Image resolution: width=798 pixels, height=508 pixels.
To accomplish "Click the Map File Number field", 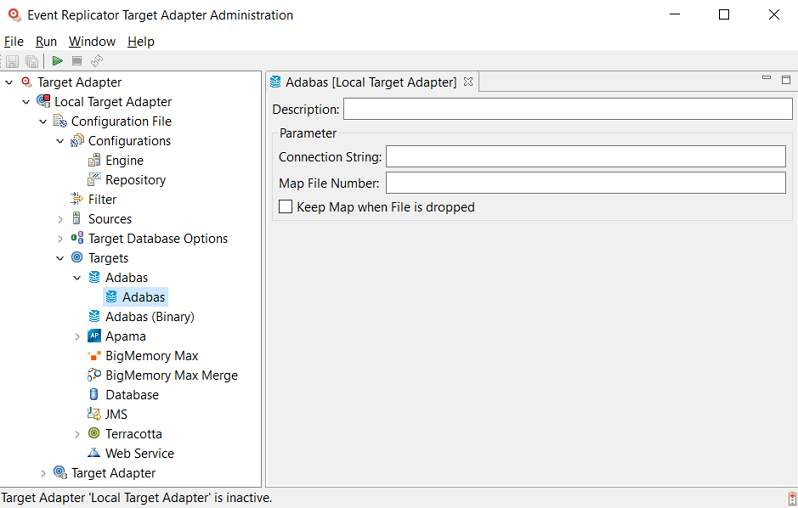I will click(585, 183).
